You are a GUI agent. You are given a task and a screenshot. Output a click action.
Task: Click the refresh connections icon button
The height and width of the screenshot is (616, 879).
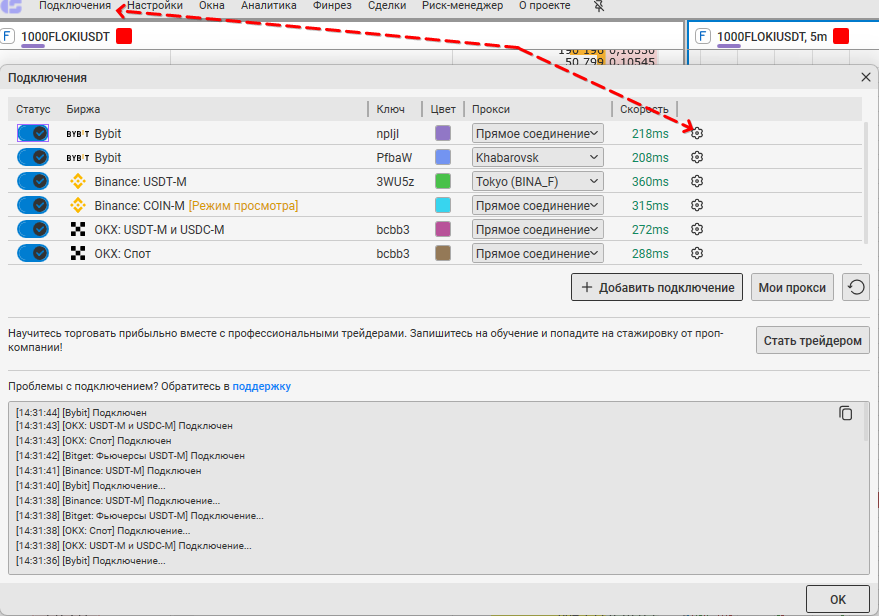coord(855,288)
